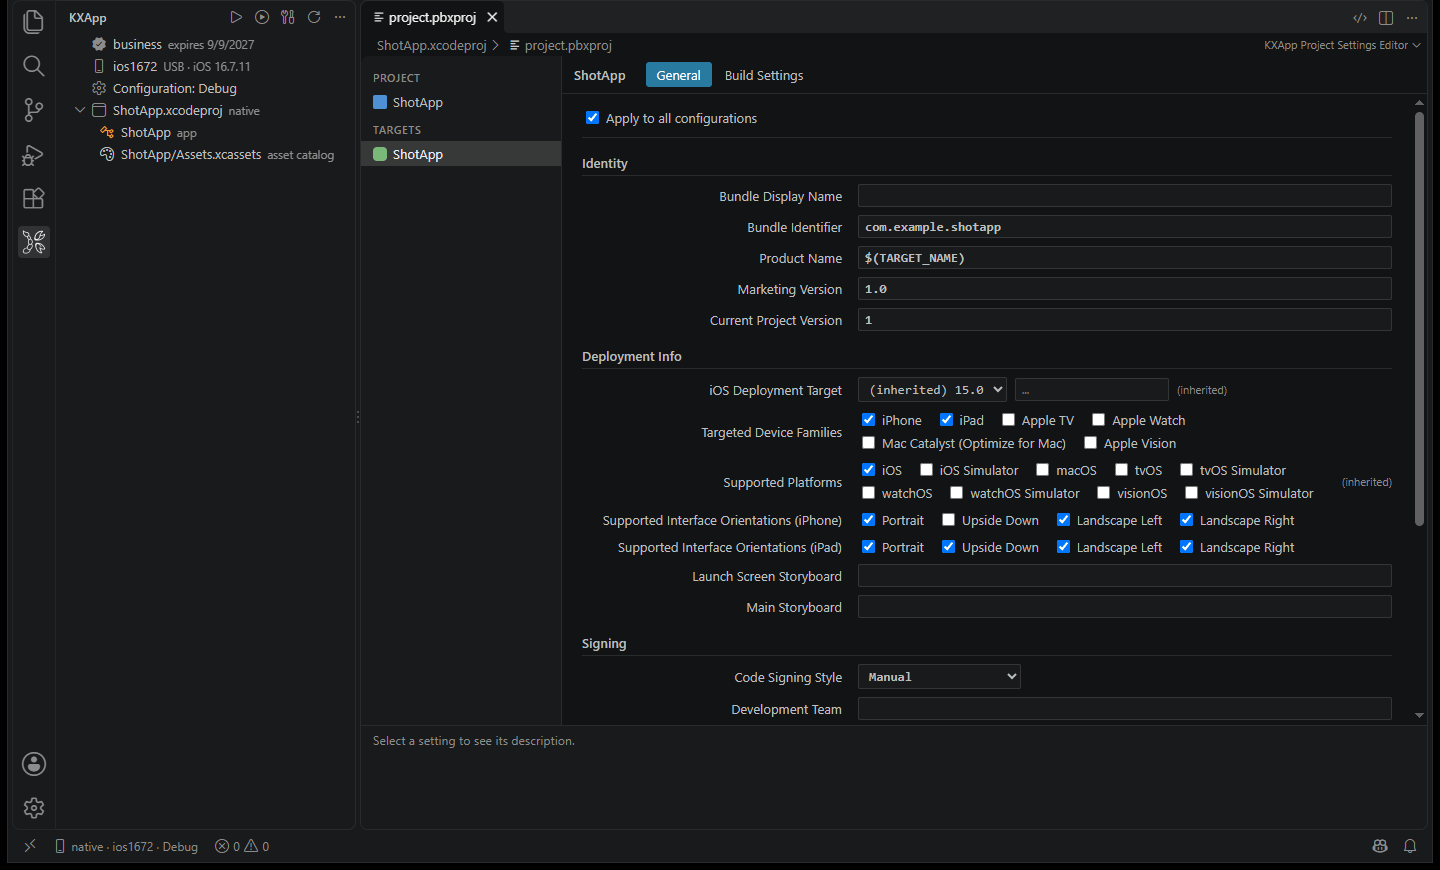Open the KXApp Project Settings Editor dropdown
The image size is (1440, 870).
(1341, 45)
